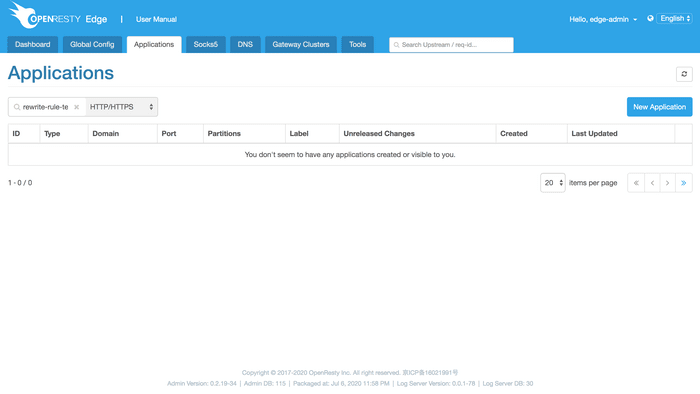
Task: Open the English language selector
Action: click(x=675, y=18)
